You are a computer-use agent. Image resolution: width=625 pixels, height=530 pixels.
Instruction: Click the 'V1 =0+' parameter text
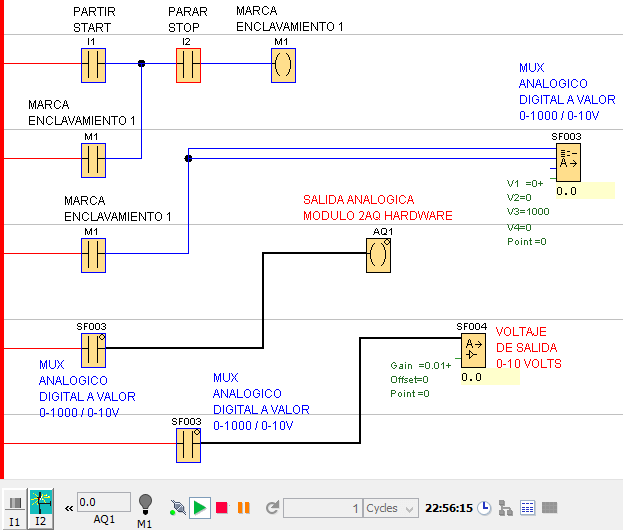click(525, 183)
